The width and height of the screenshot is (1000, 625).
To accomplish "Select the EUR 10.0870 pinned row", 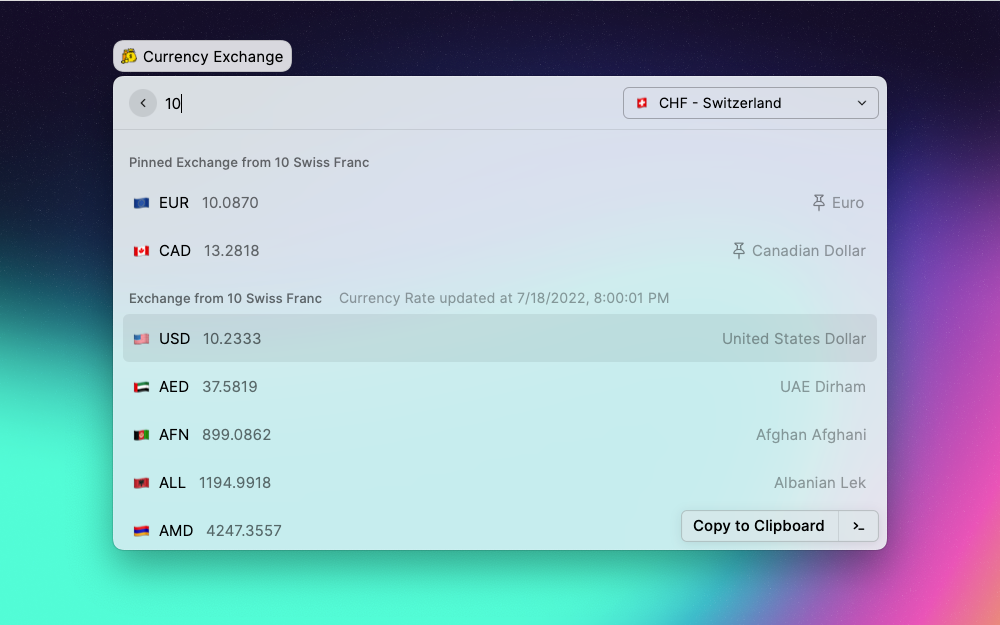I will coord(499,203).
